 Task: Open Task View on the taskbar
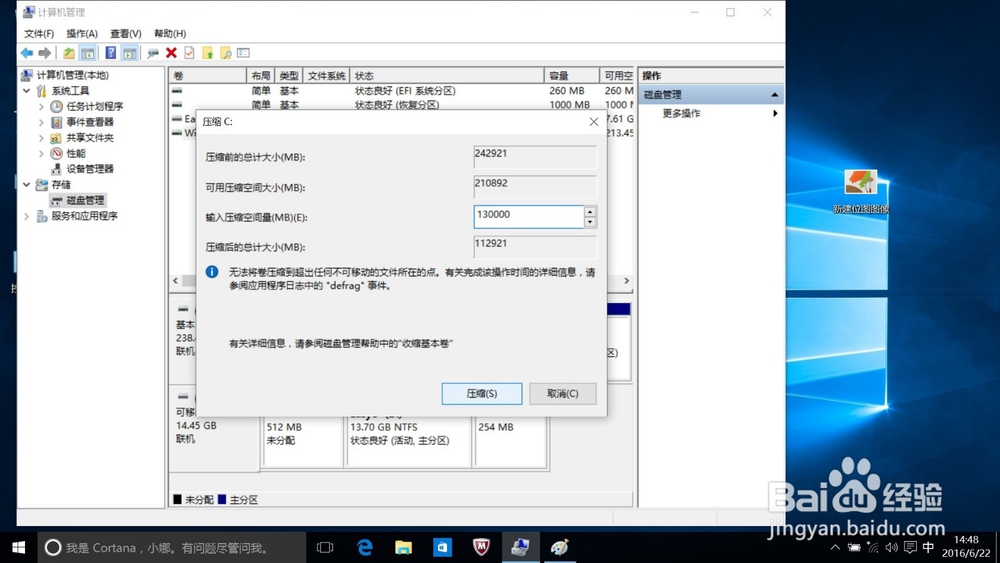pos(325,548)
